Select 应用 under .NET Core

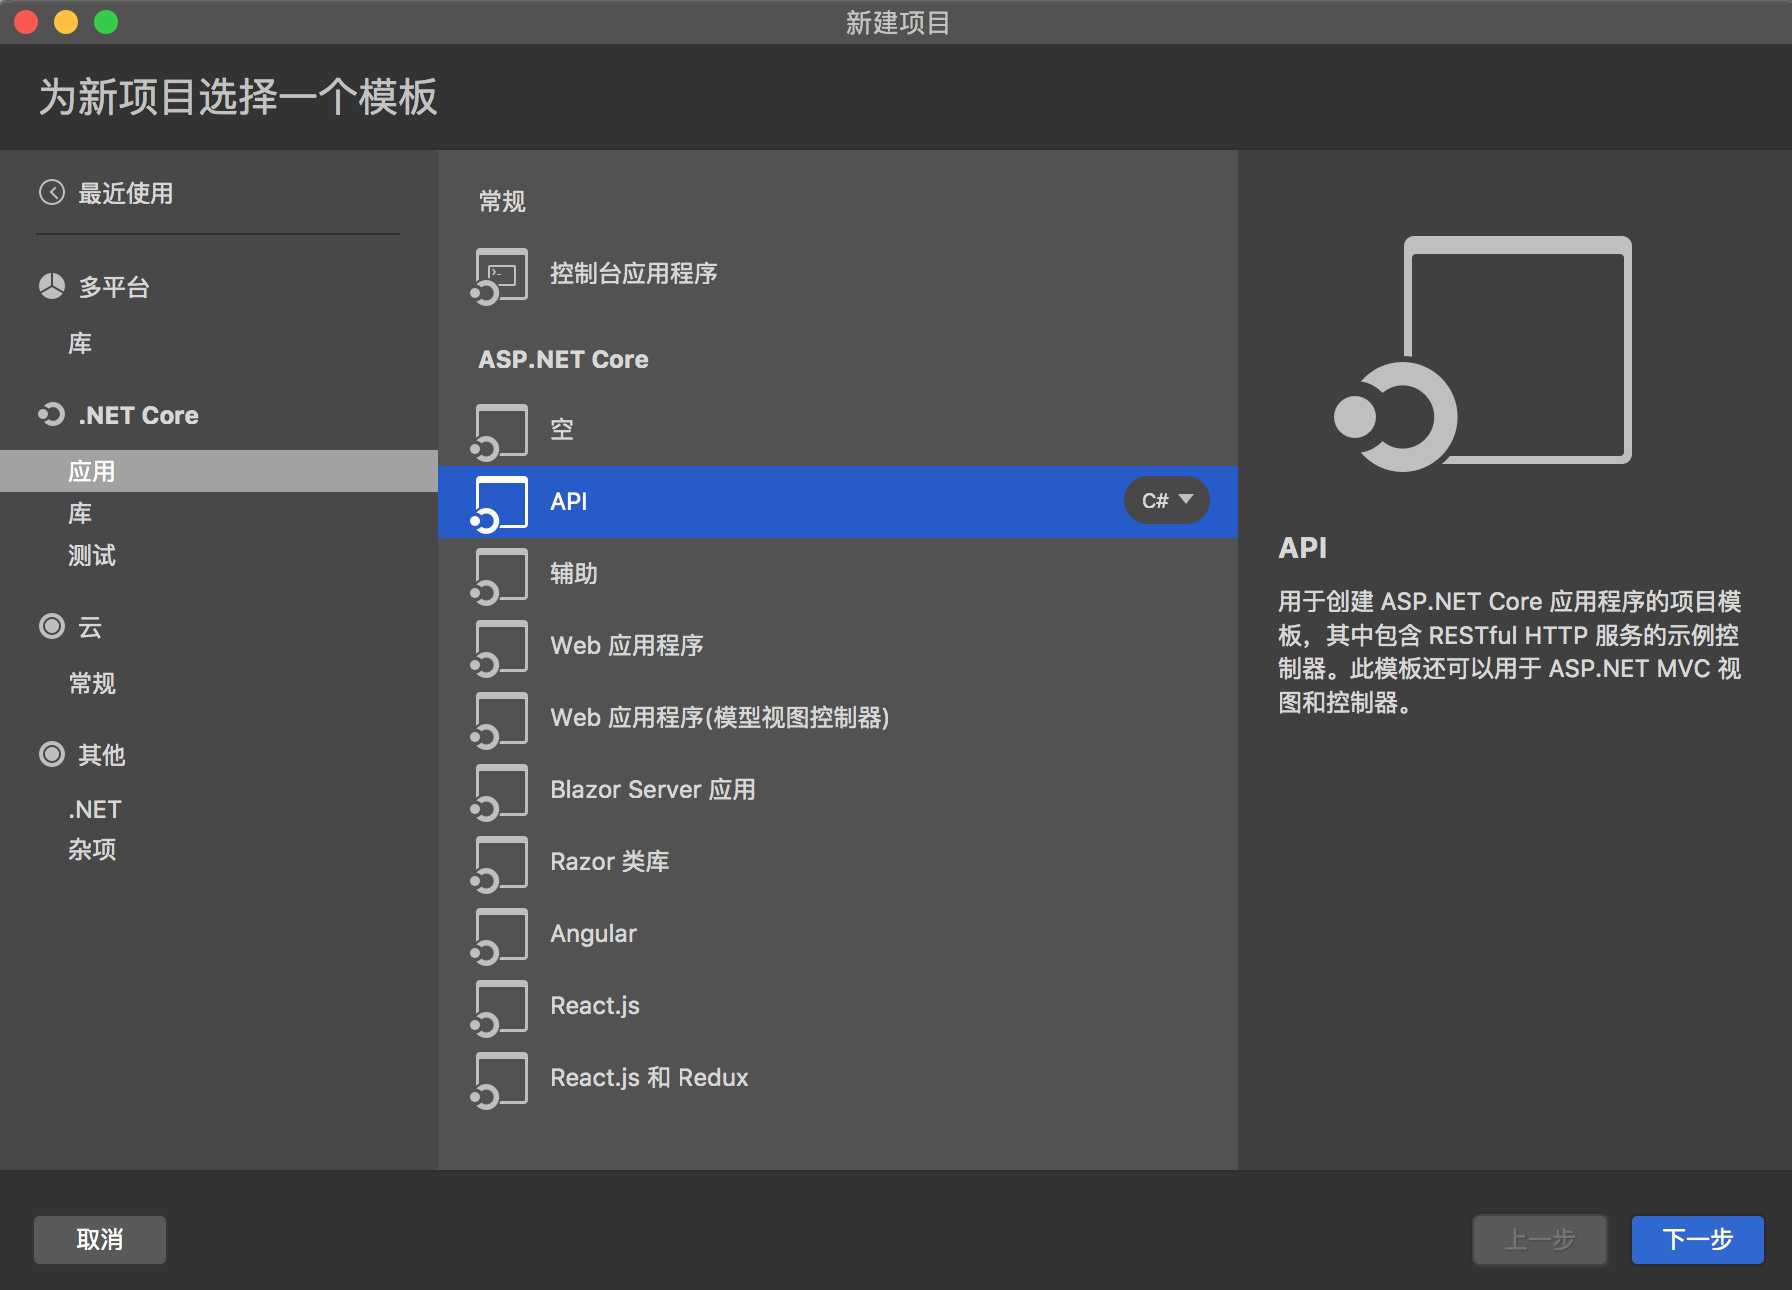(219, 471)
